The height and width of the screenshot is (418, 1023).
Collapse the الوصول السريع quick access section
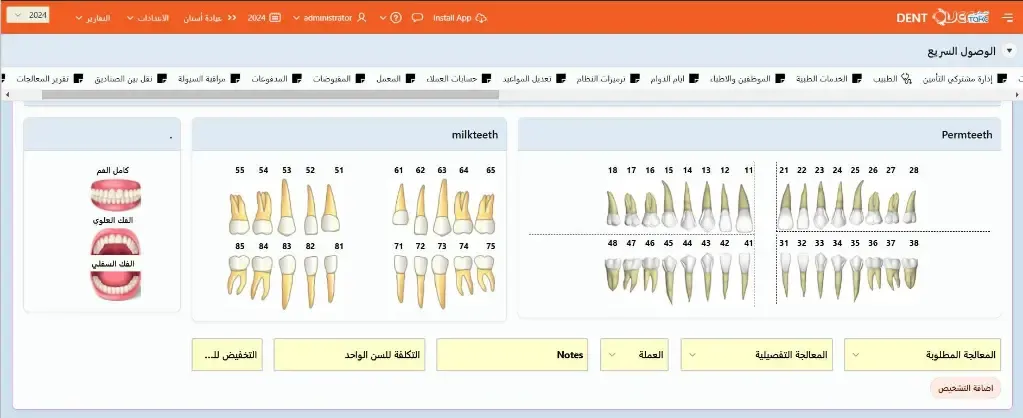click(1009, 49)
